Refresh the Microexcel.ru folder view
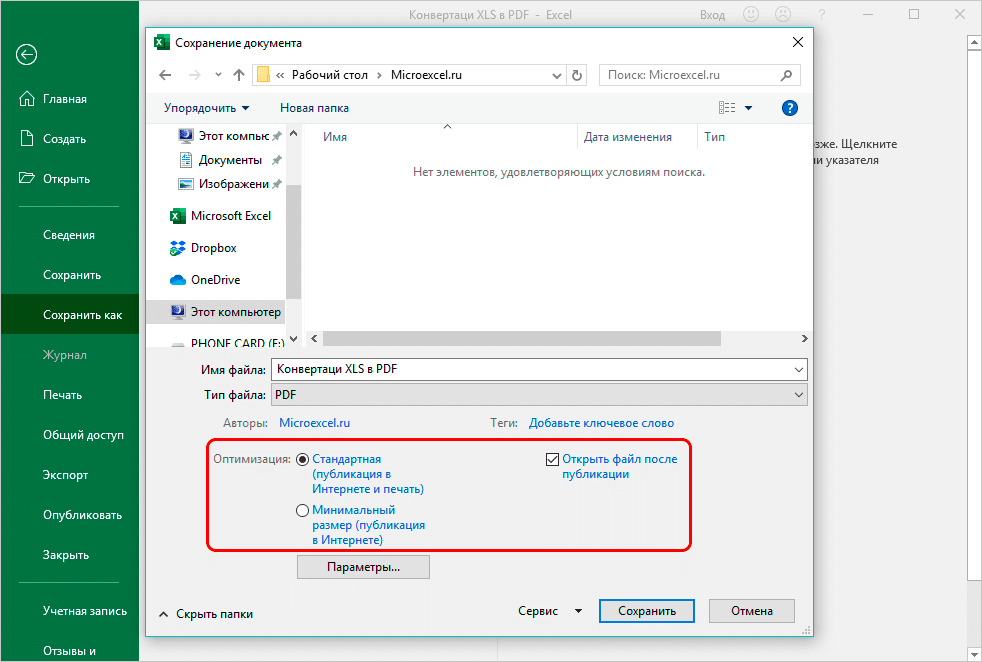Viewport: 982px width, 662px height. 577,75
